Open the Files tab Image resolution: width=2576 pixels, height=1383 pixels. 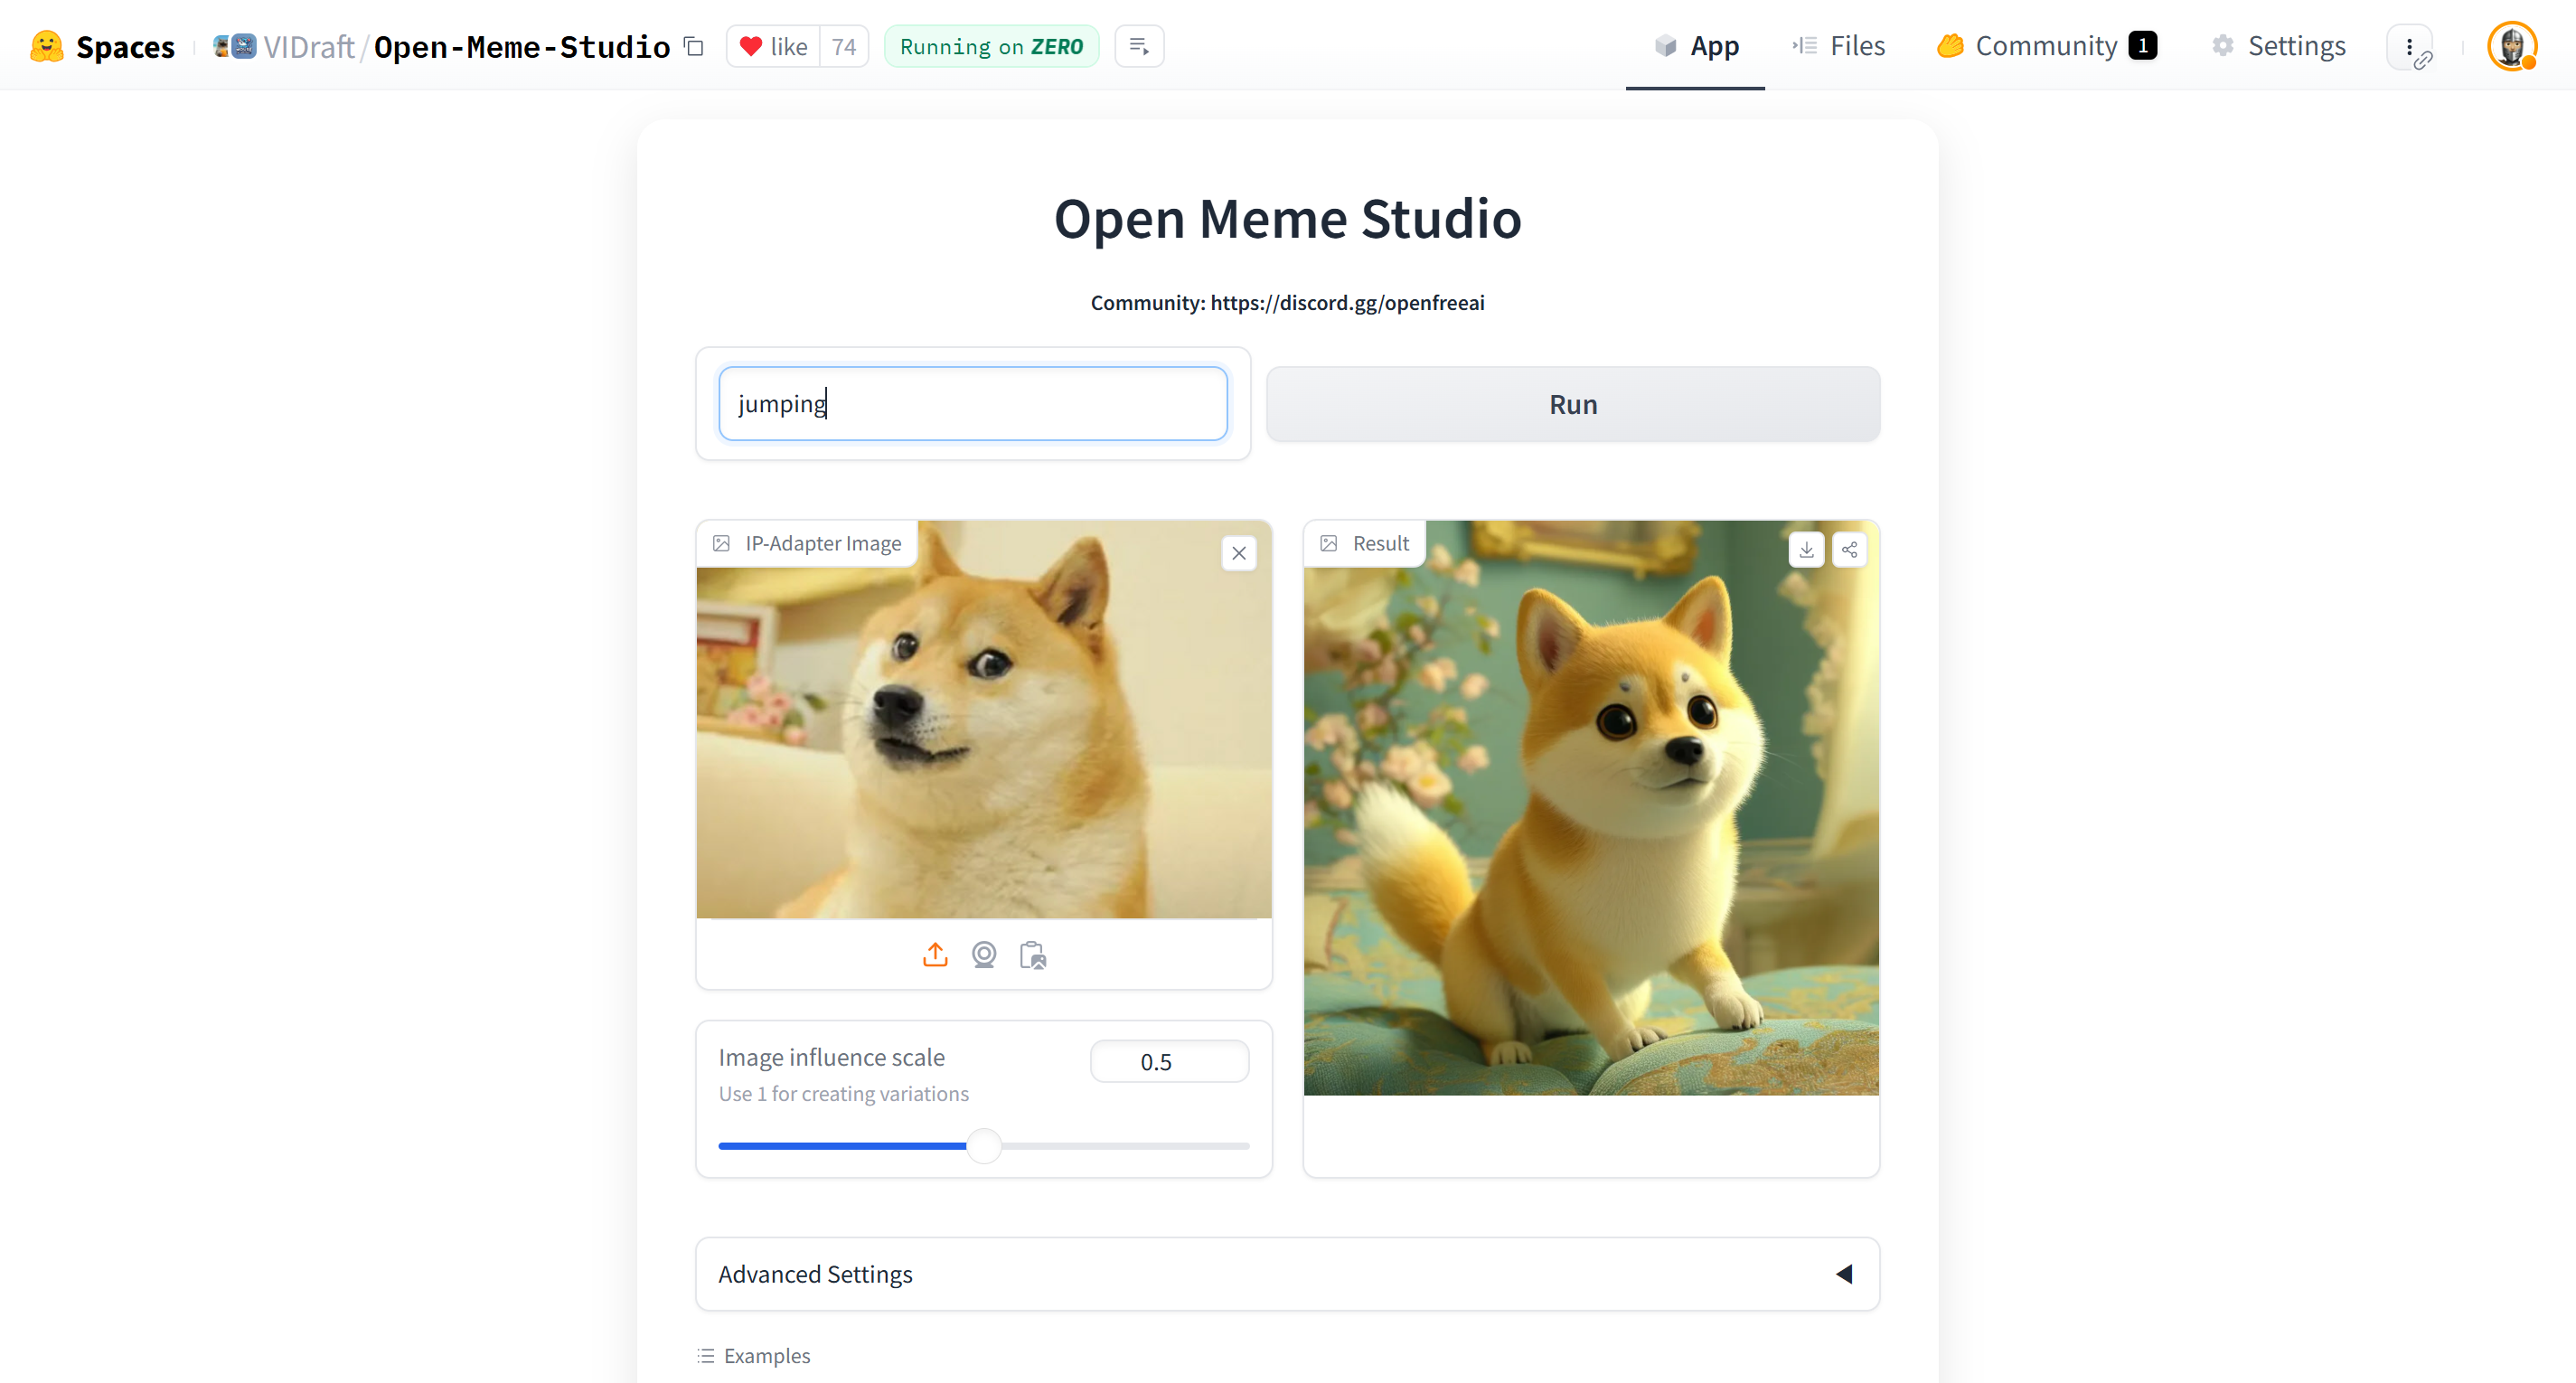pyautogui.click(x=1839, y=46)
